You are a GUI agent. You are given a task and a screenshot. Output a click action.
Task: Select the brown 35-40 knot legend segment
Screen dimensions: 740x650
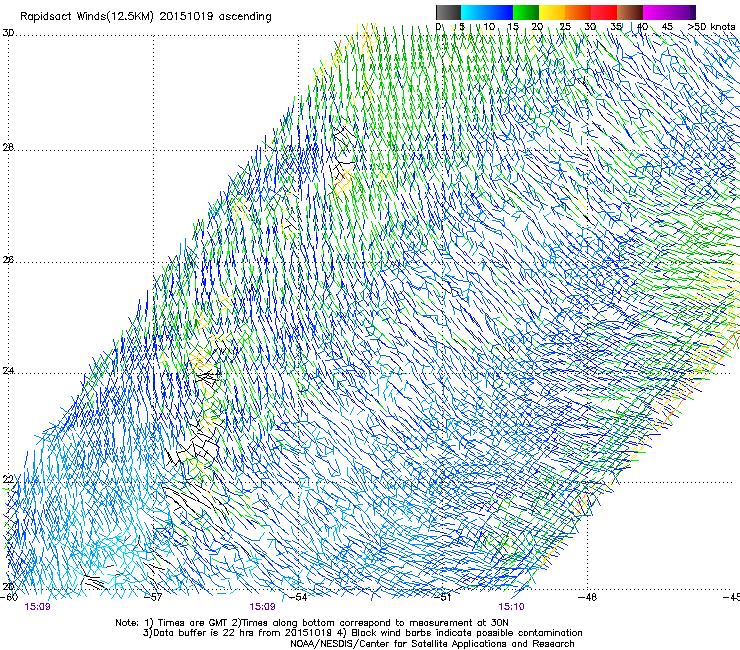[630, 12]
